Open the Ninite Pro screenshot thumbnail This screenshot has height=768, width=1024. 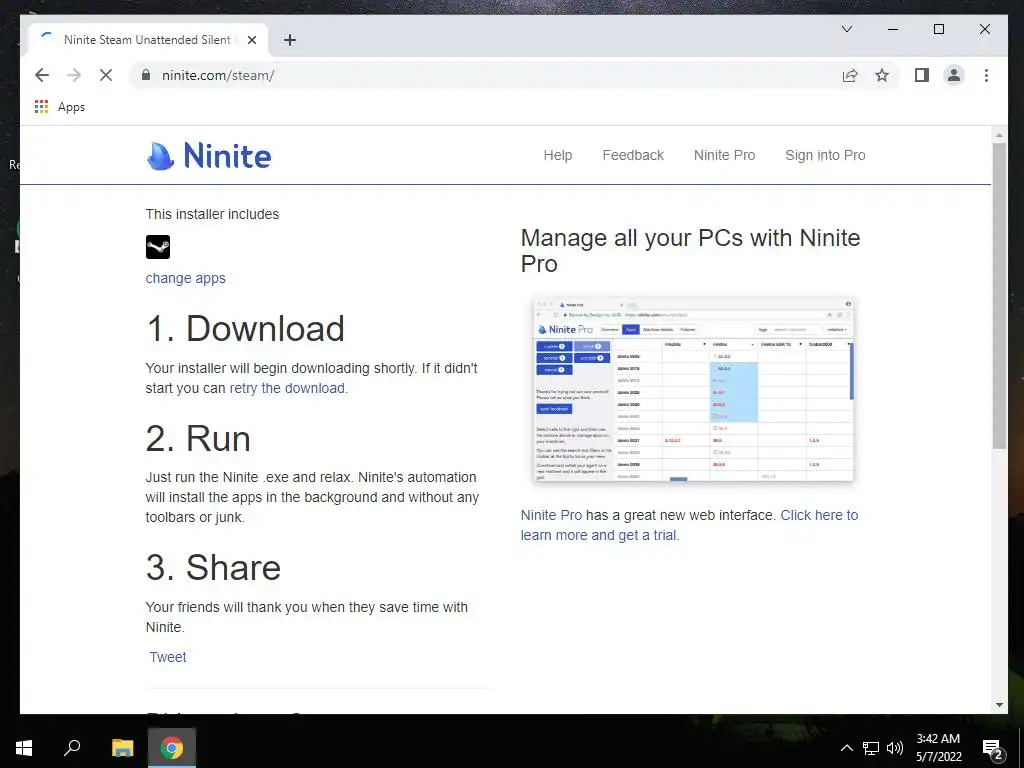click(x=693, y=389)
